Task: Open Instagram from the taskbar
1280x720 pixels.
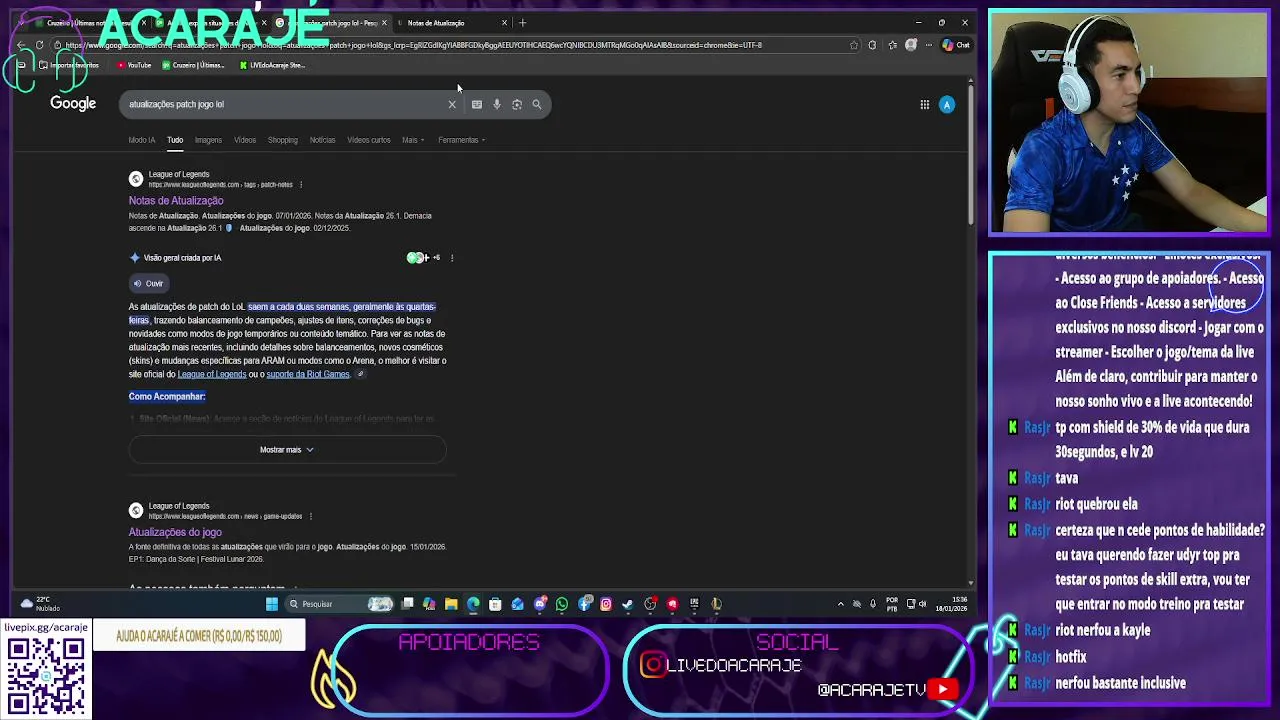Action: click(606, 604)
